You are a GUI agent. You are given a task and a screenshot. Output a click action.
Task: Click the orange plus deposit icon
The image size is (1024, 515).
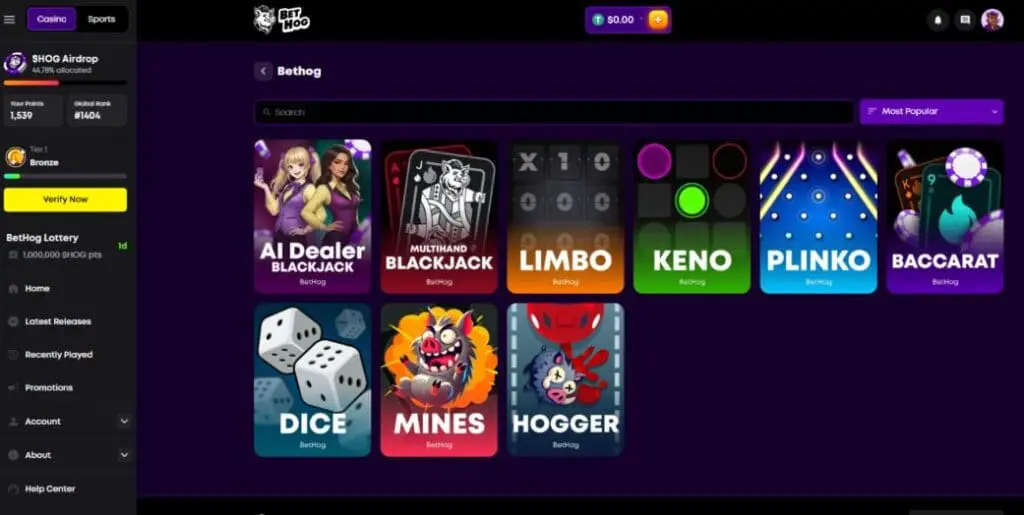pos(658,20)
